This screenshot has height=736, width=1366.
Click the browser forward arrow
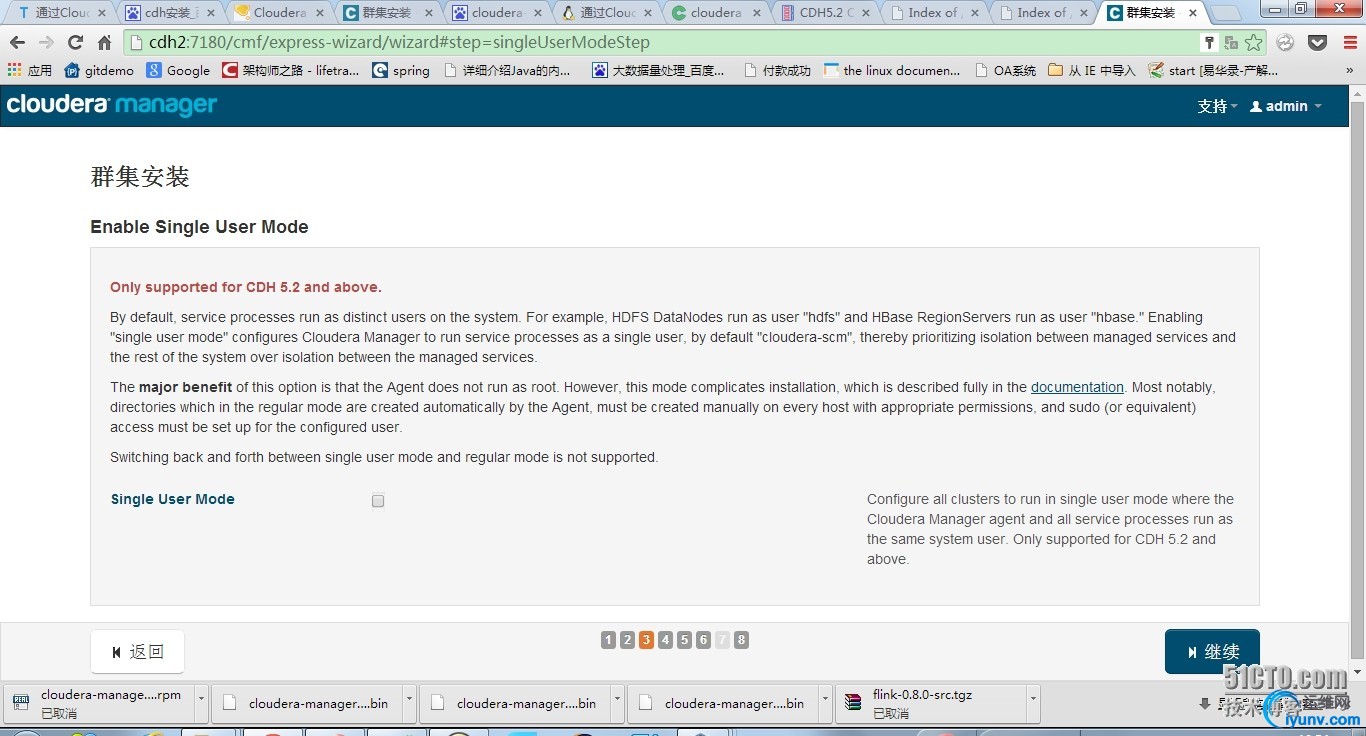(46, 43)
